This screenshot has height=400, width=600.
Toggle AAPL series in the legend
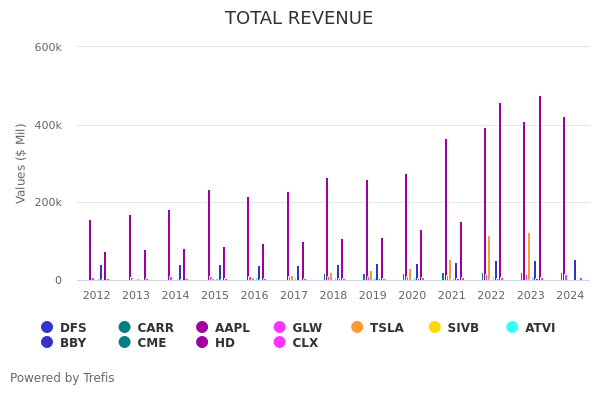tap(203, 328)
